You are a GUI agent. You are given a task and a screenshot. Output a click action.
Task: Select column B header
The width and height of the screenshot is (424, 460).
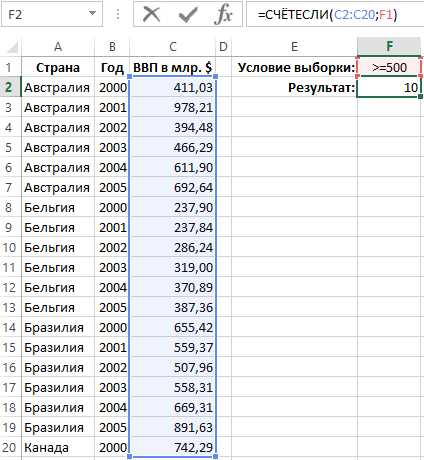pyautogui.click(x=112, y=47)
